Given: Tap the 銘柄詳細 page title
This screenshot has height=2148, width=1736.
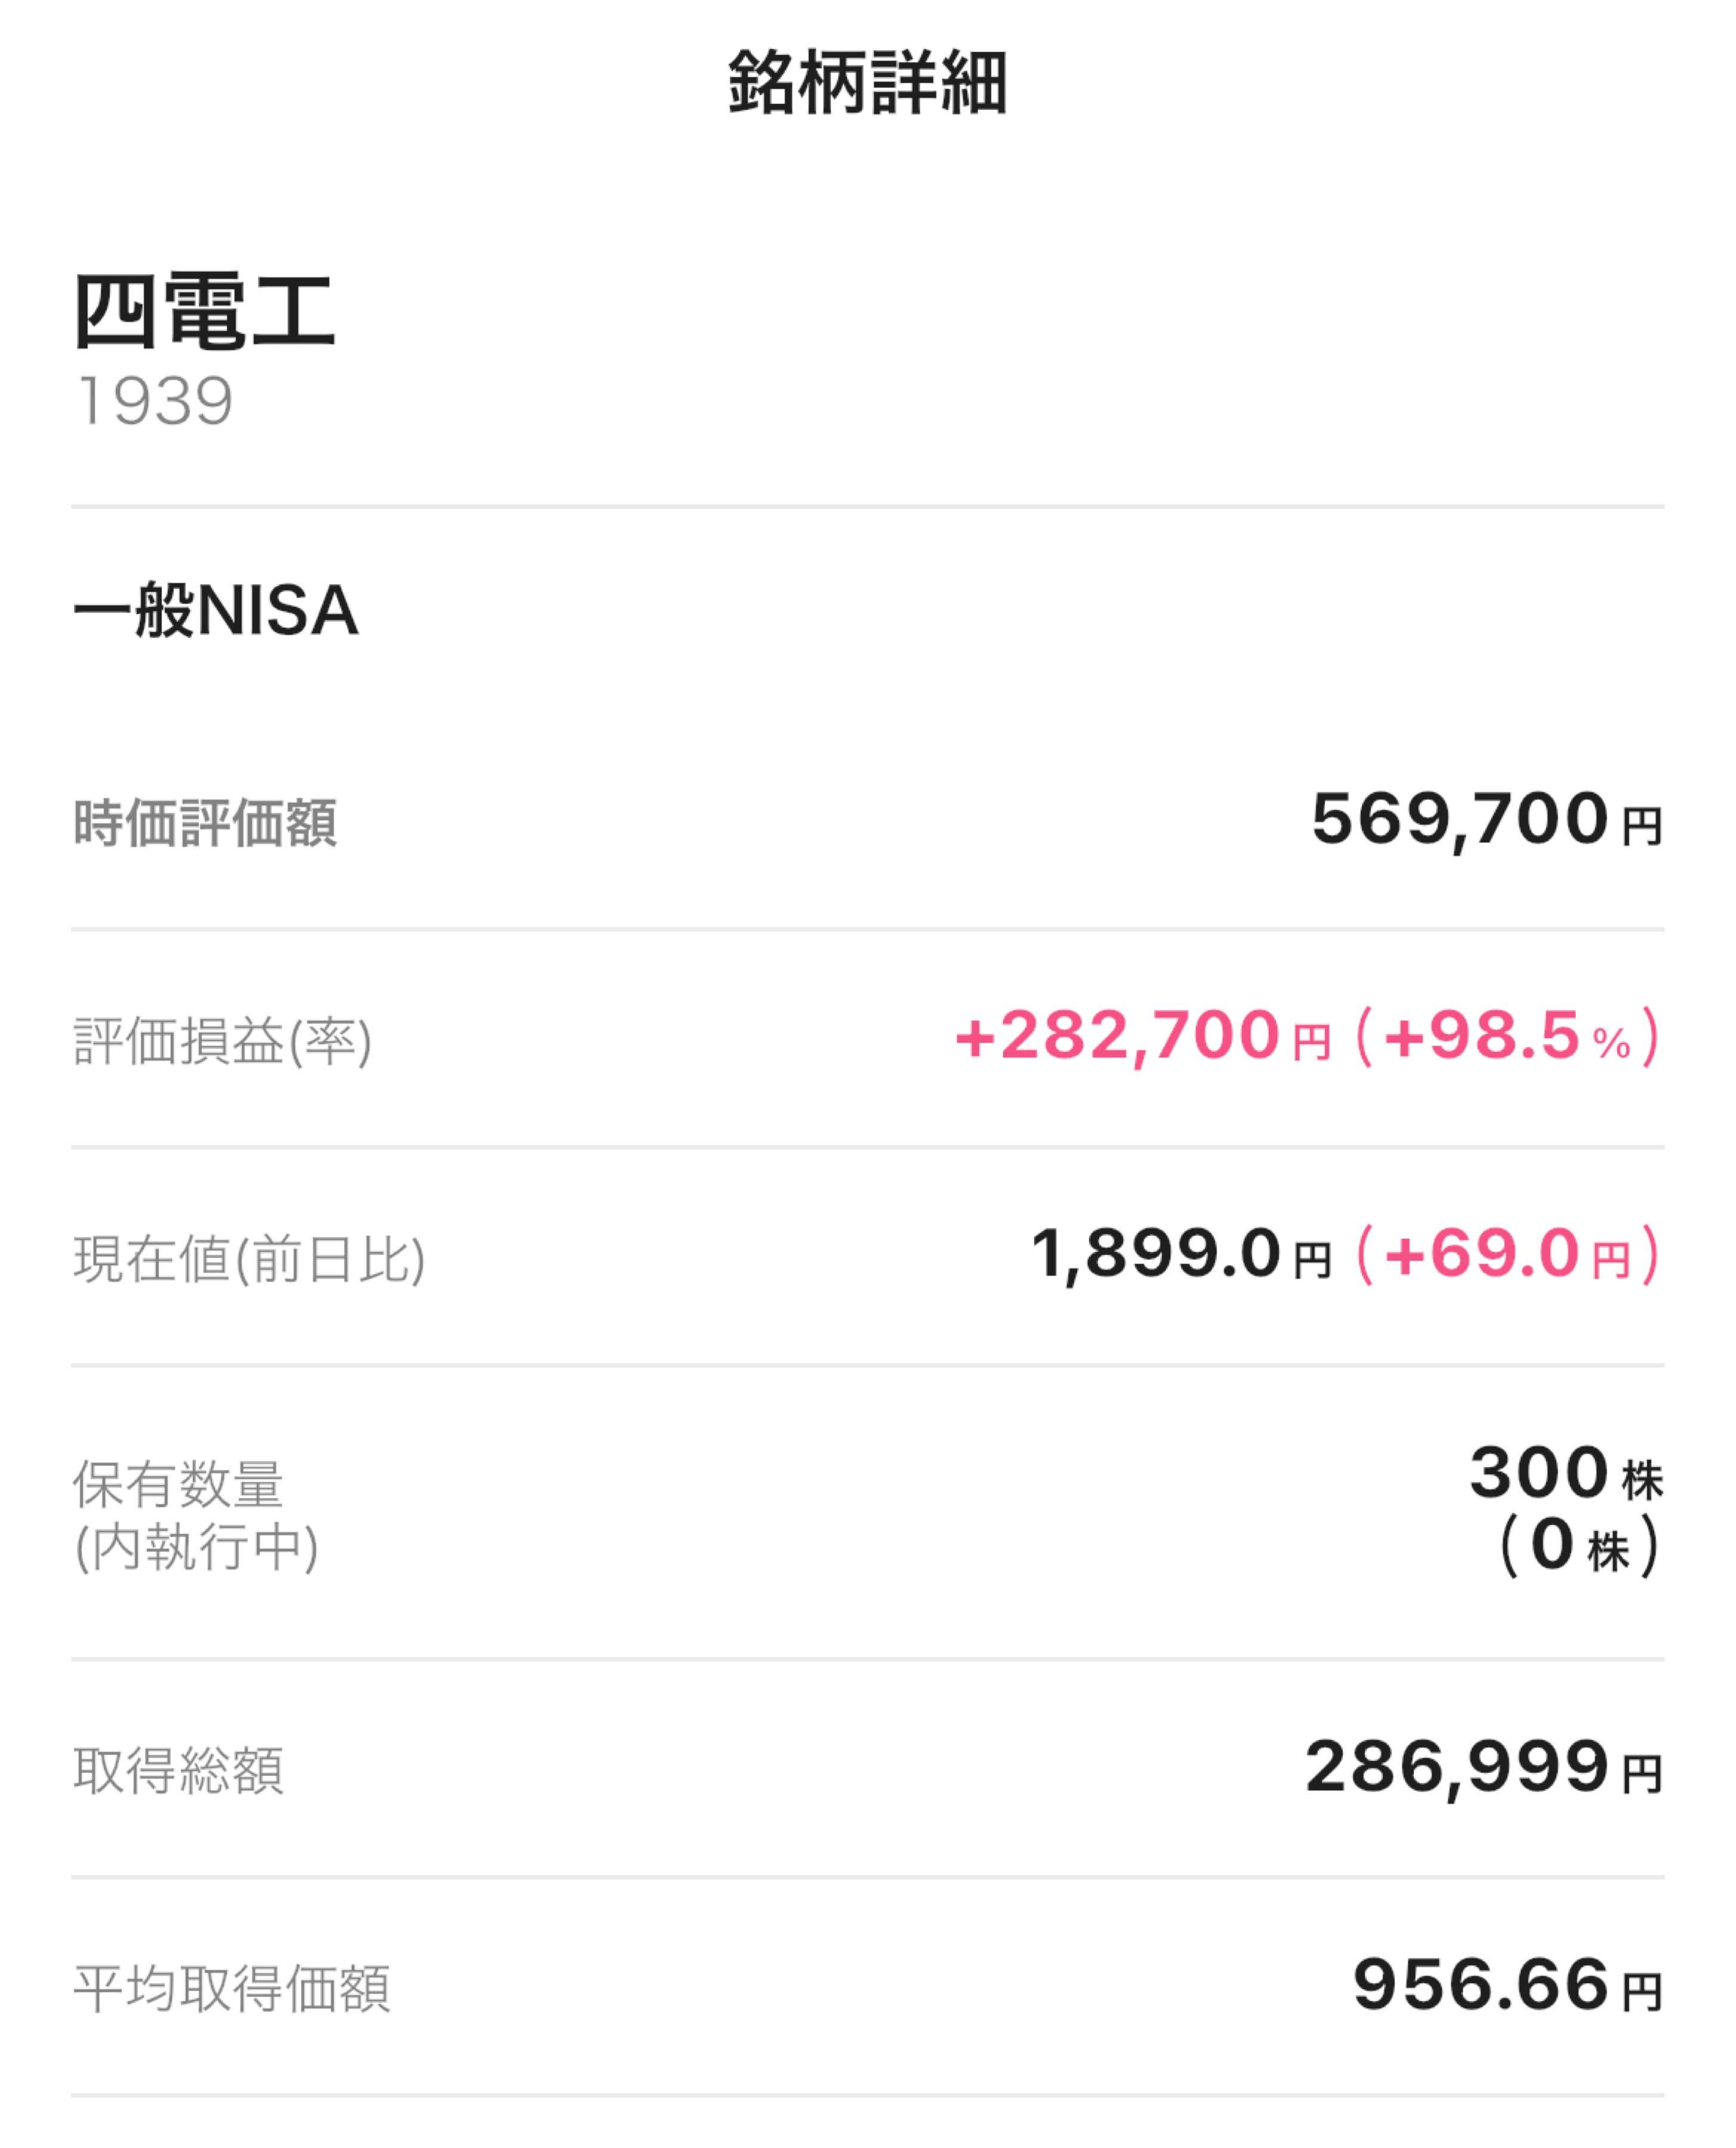Looking at the screenshot, I should 867,84.
